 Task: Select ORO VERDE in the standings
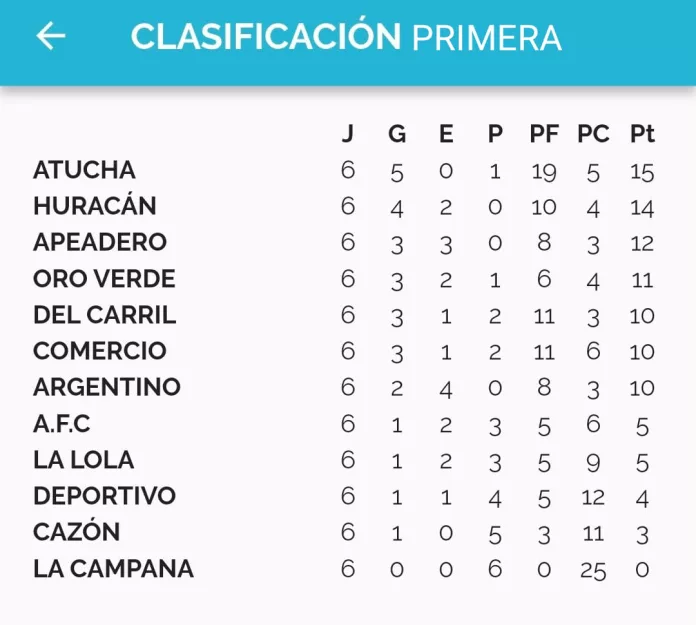point(104,278)
